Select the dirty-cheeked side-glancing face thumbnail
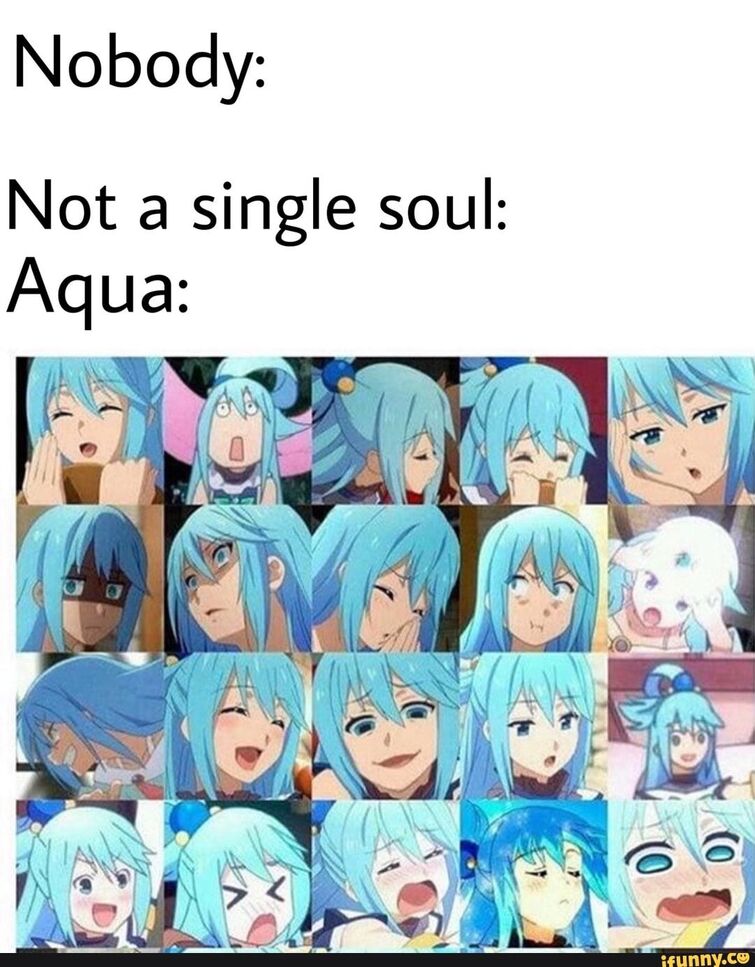Image resolution: width=755 pixels, height=967 pixels. click(534, 578)
